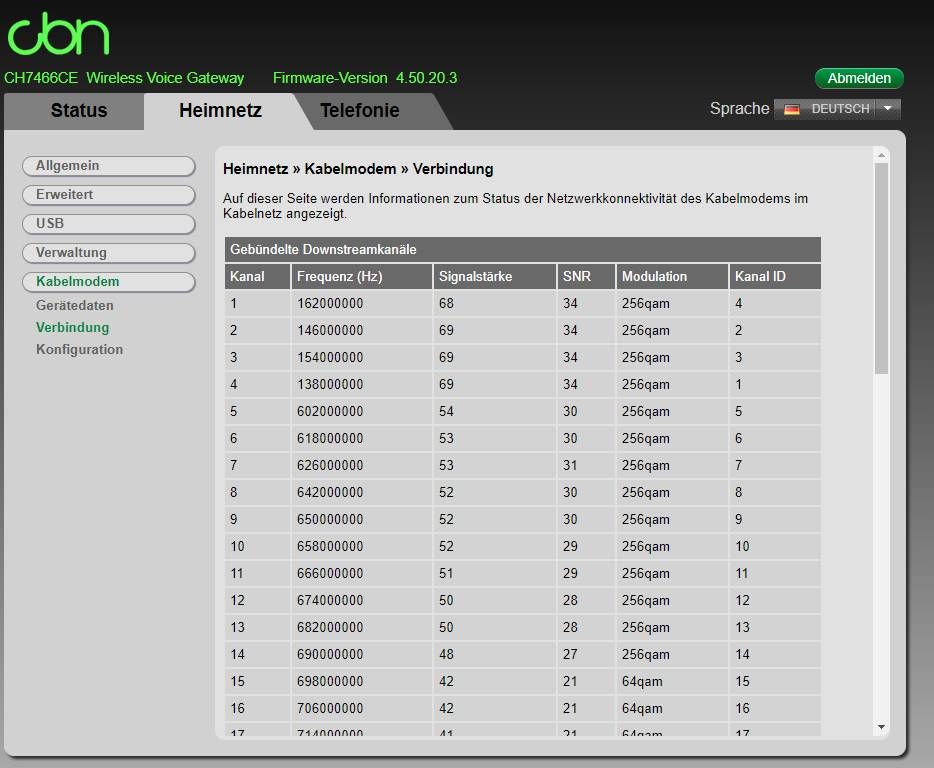Click 256qam modulation in channel 5 row
Screen dimensions: 934x768
pyautogui.click(x=646, y=411)
